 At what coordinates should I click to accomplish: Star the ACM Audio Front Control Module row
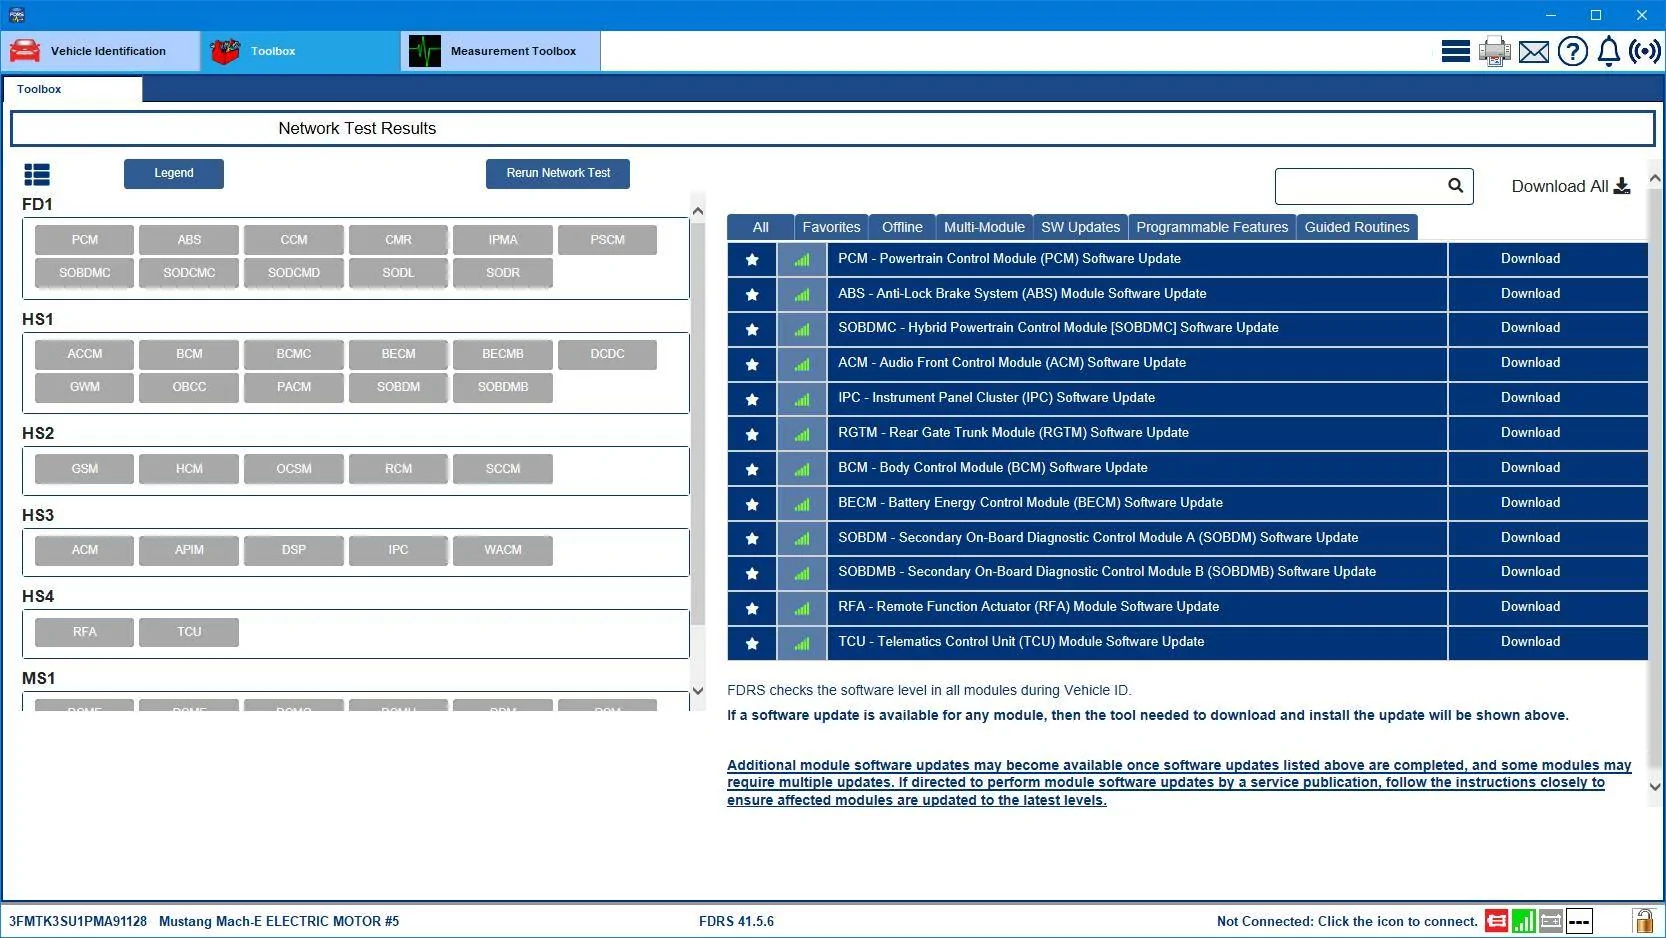tap(752, 364)
